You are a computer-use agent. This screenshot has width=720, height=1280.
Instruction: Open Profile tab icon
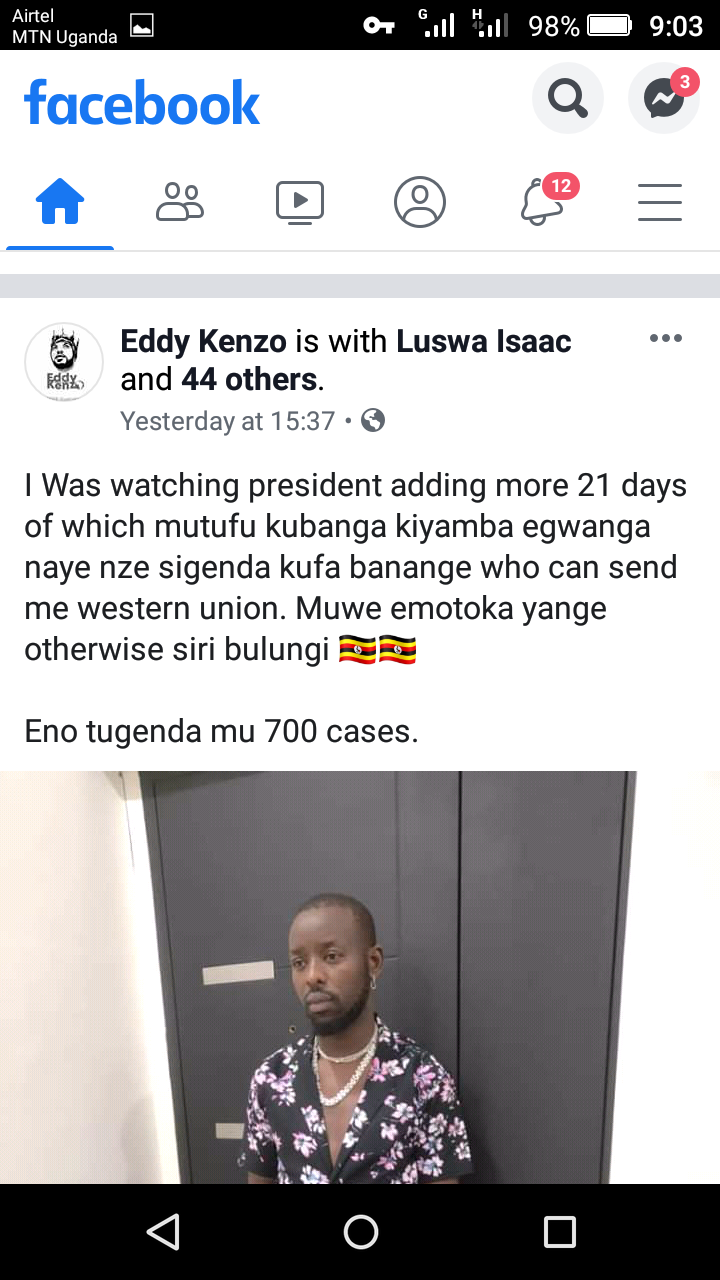click(420, 202)
